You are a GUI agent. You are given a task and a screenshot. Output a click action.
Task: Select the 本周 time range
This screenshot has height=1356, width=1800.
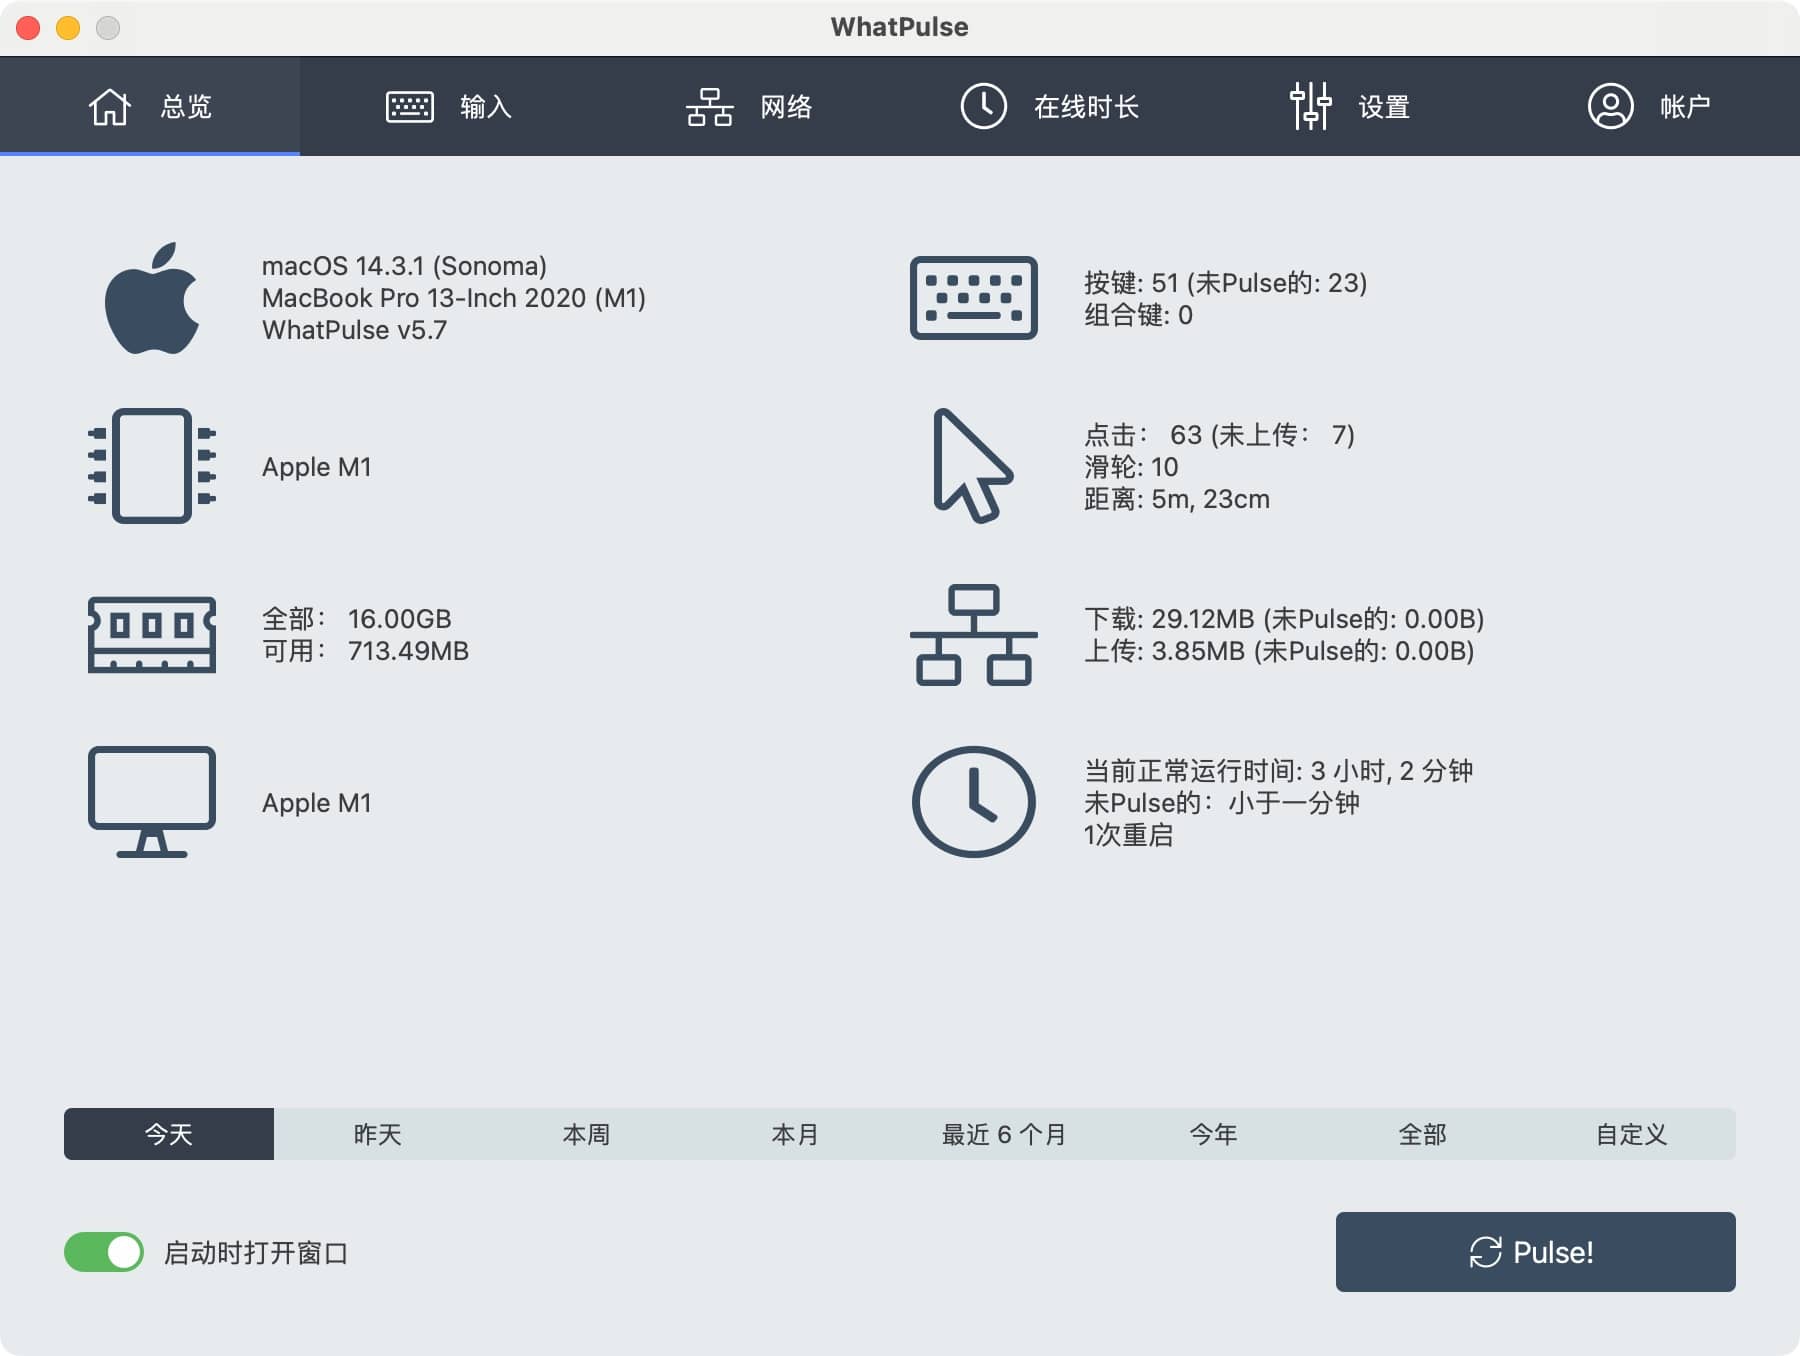coord(587,1134)
